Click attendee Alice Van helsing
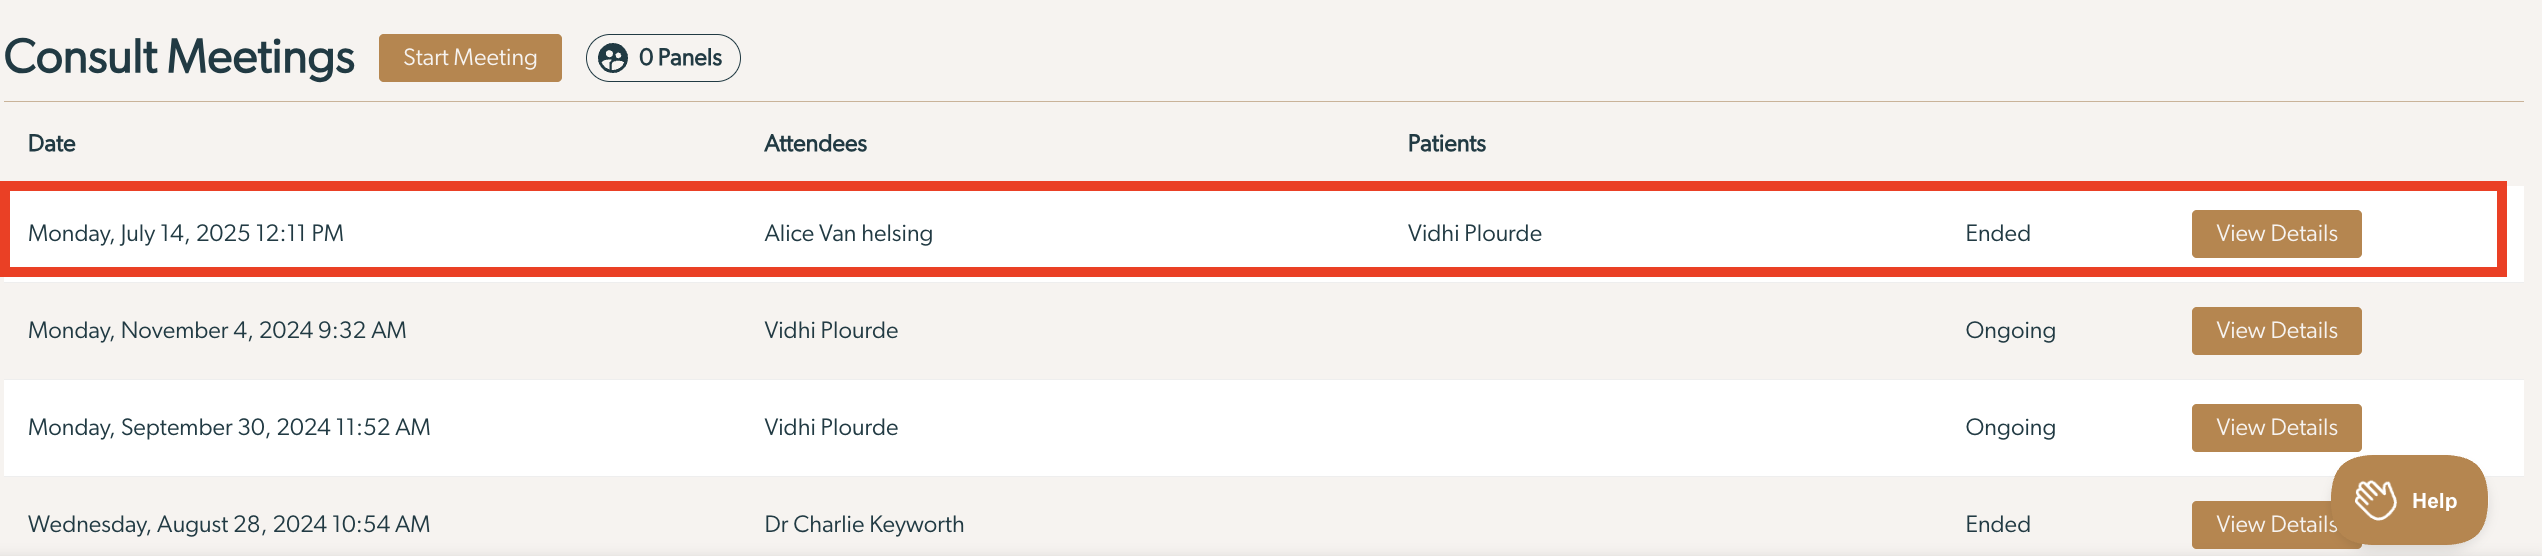Image resolution: width=2542 pixels, height=556 pixels. tap(848, 233)
